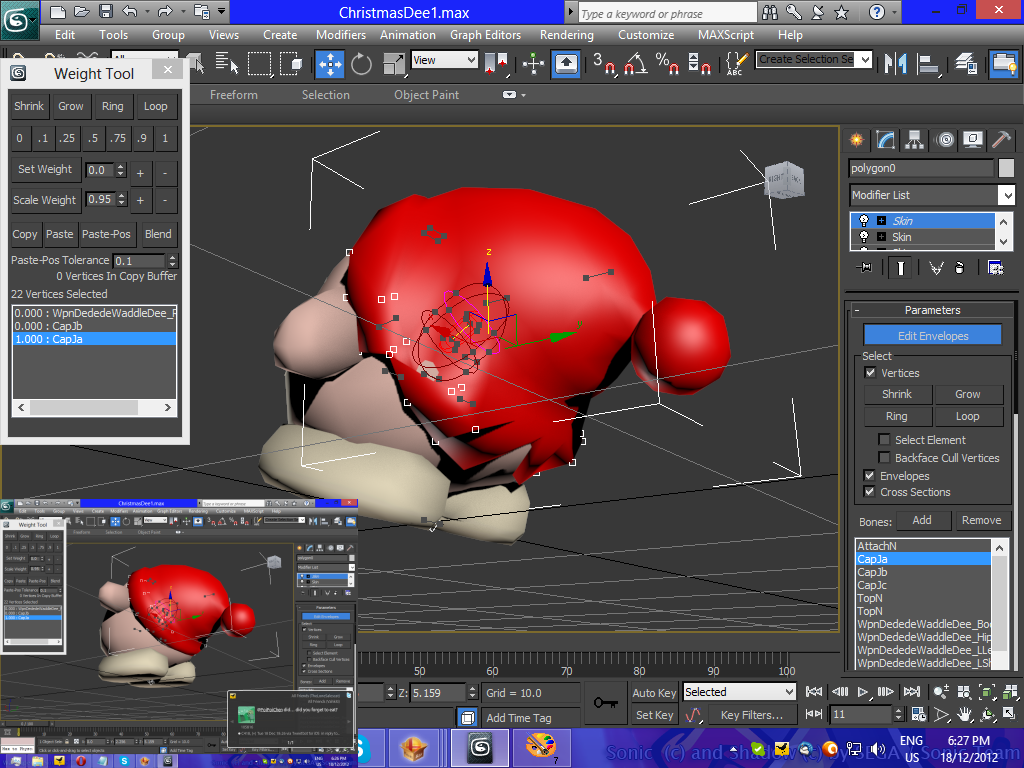This screenshot has height=768, width=1024.
Task: Click the Blend button in Weight Tool
Action: tap(158, 234)
